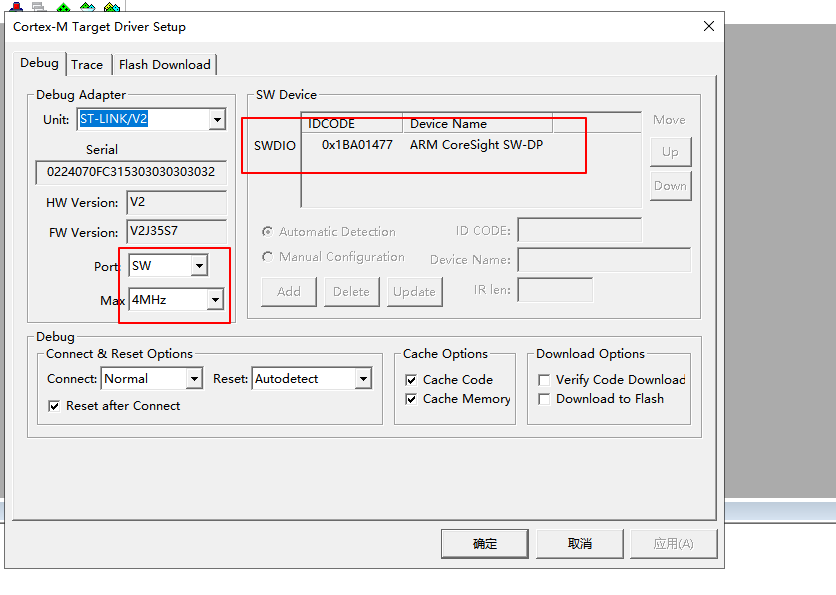Cancel with the 取消 button
This screenshot has height=595, width=836.
click(x=580, y=544)
